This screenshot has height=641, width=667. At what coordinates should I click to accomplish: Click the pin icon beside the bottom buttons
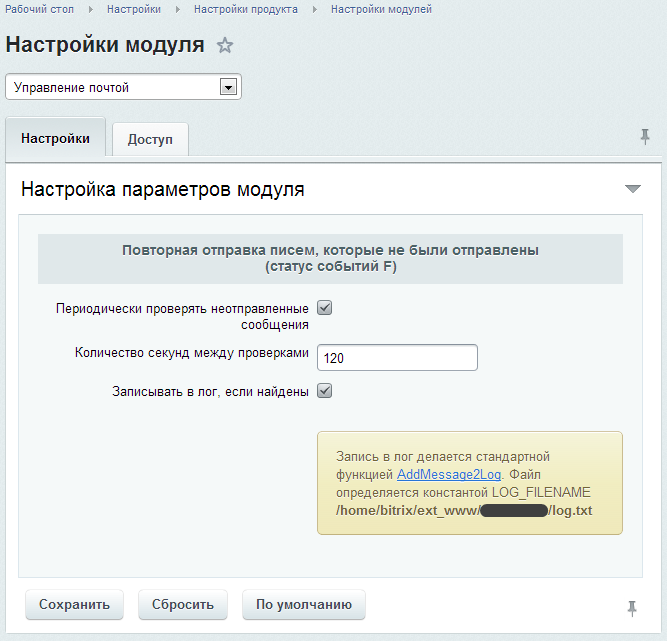coord(631,607)
